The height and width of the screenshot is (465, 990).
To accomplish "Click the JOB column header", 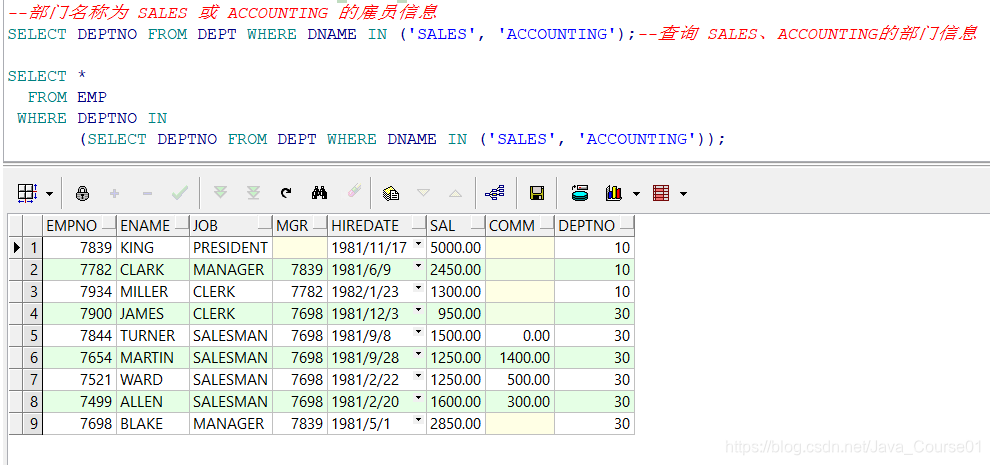I will (x=231, y=226).
